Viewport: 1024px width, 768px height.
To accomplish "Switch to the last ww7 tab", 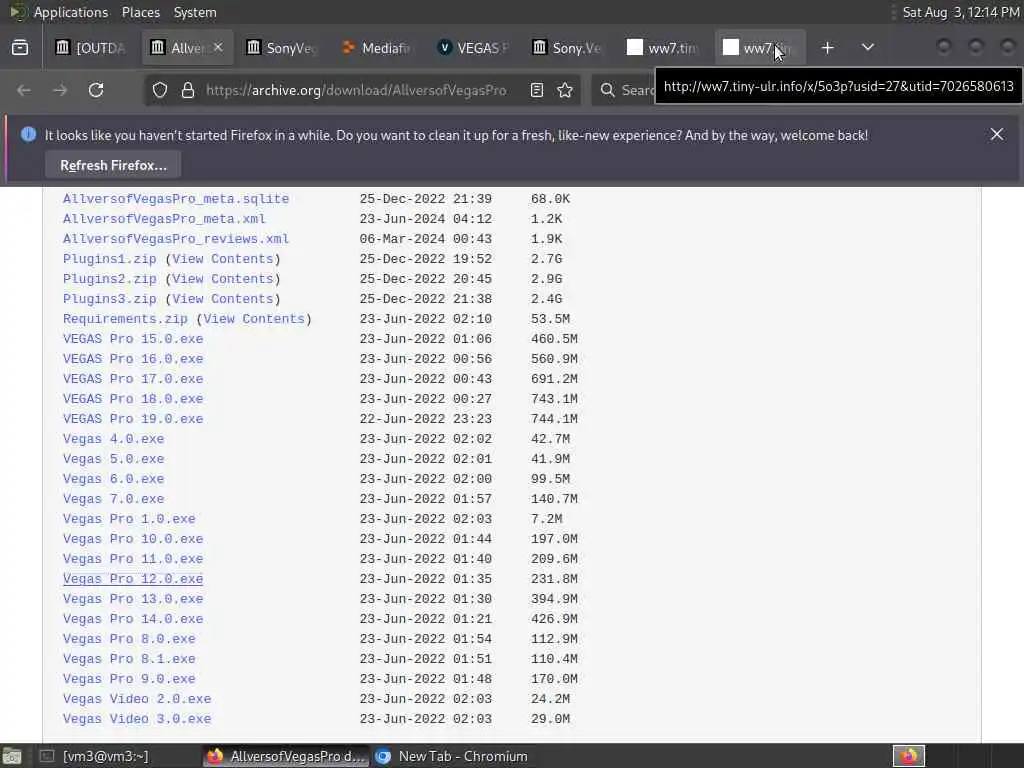I will (758, 48).
